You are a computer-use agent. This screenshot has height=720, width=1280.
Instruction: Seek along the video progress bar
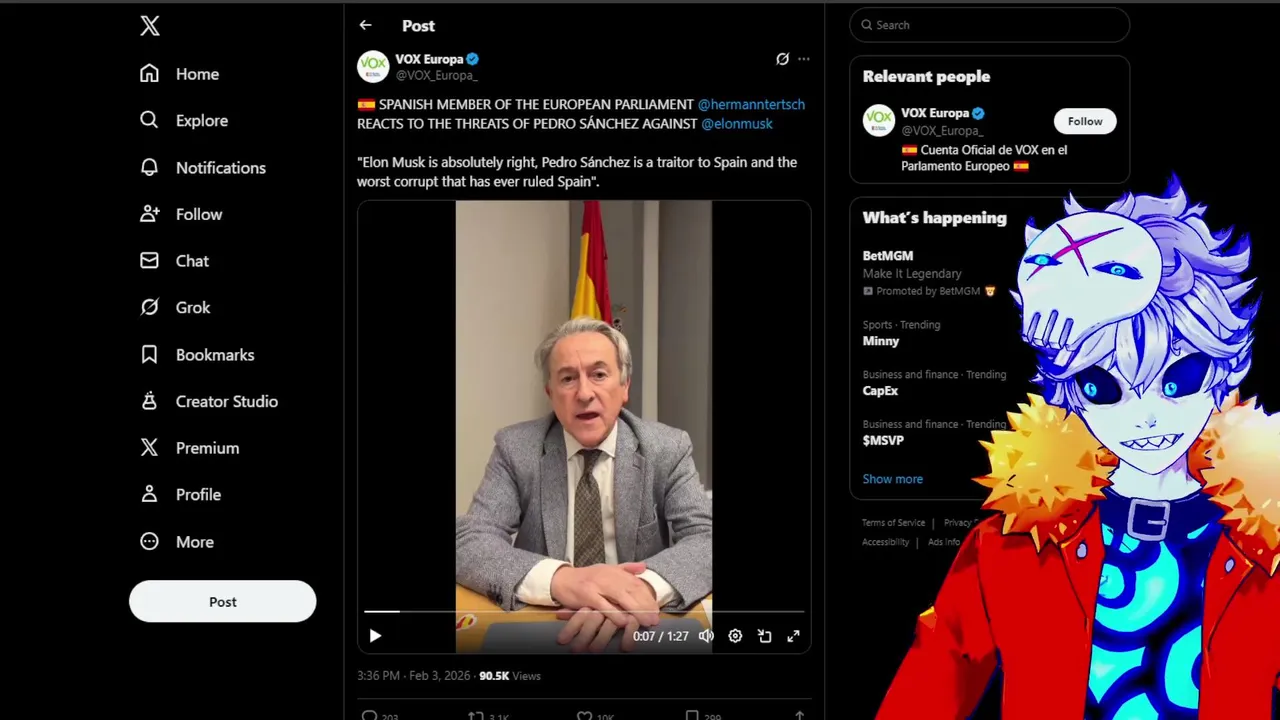[x=584, y=611]
